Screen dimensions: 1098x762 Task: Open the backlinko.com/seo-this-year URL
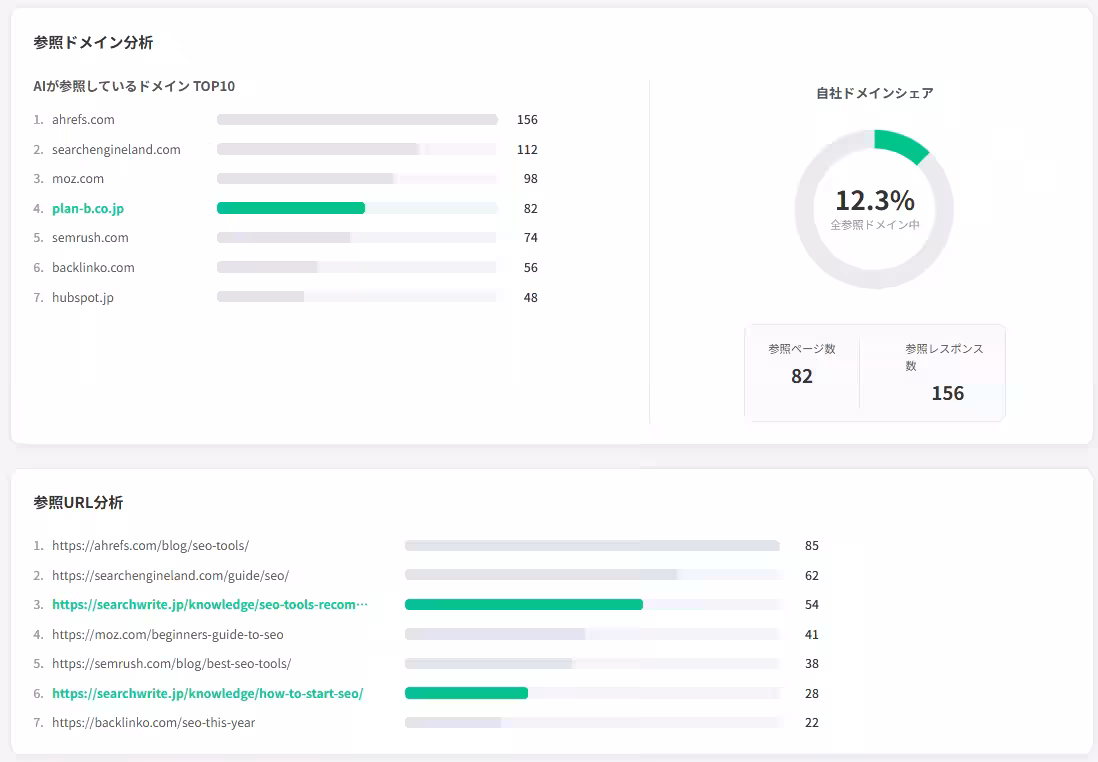[153, 723]
